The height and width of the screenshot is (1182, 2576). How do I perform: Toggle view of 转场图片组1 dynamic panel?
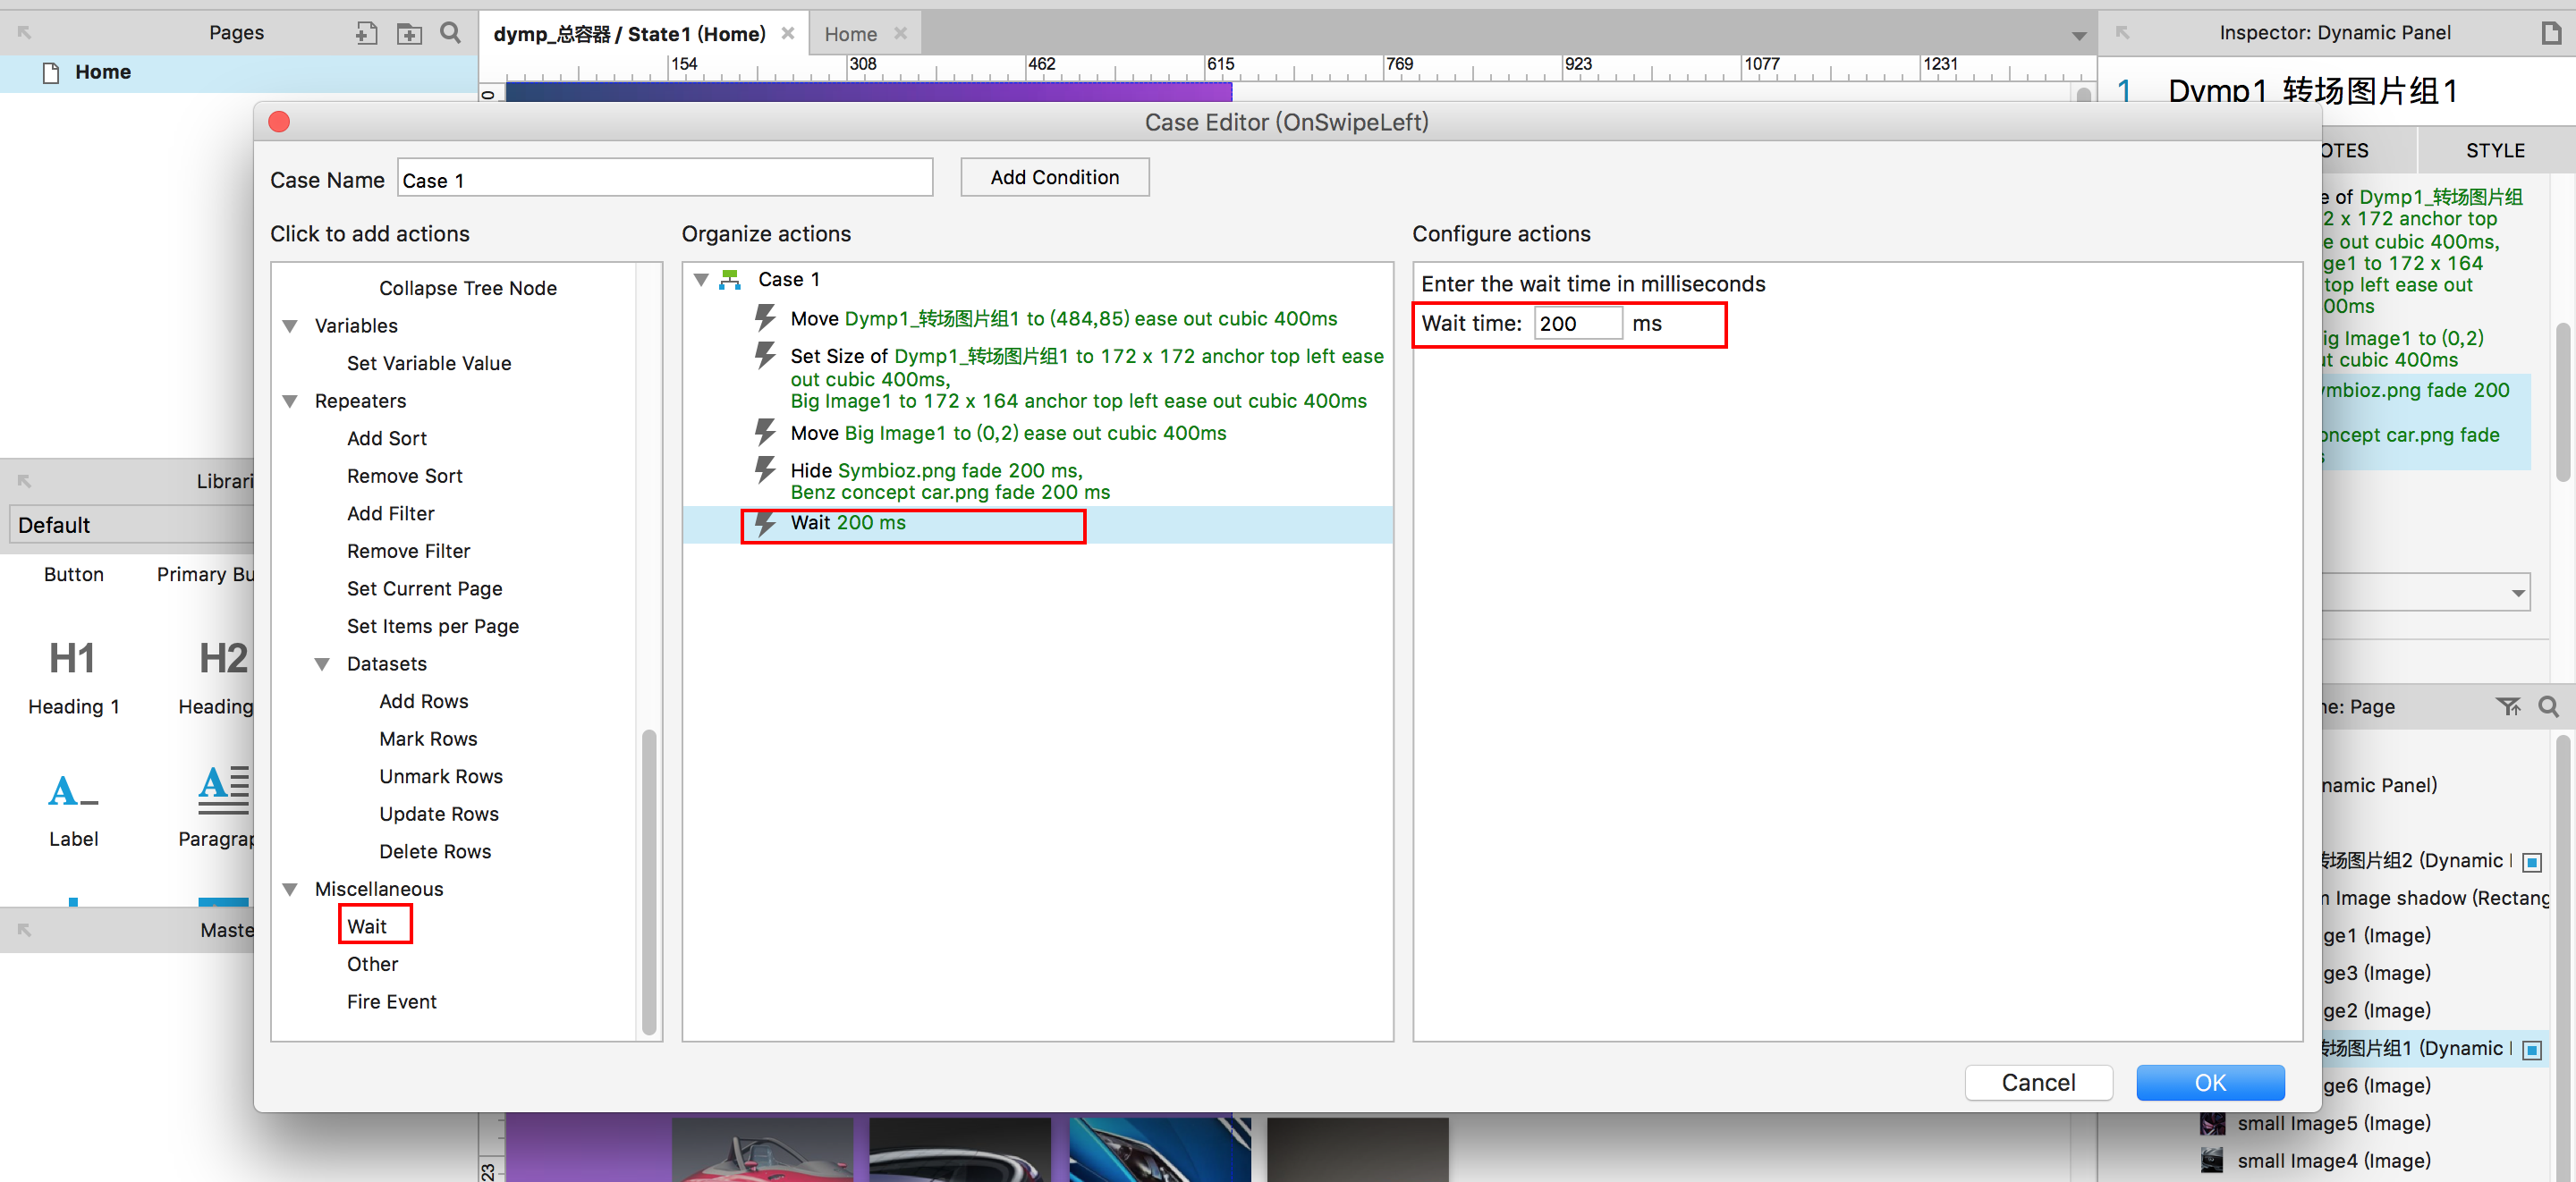click(x=2532, y=1049)
